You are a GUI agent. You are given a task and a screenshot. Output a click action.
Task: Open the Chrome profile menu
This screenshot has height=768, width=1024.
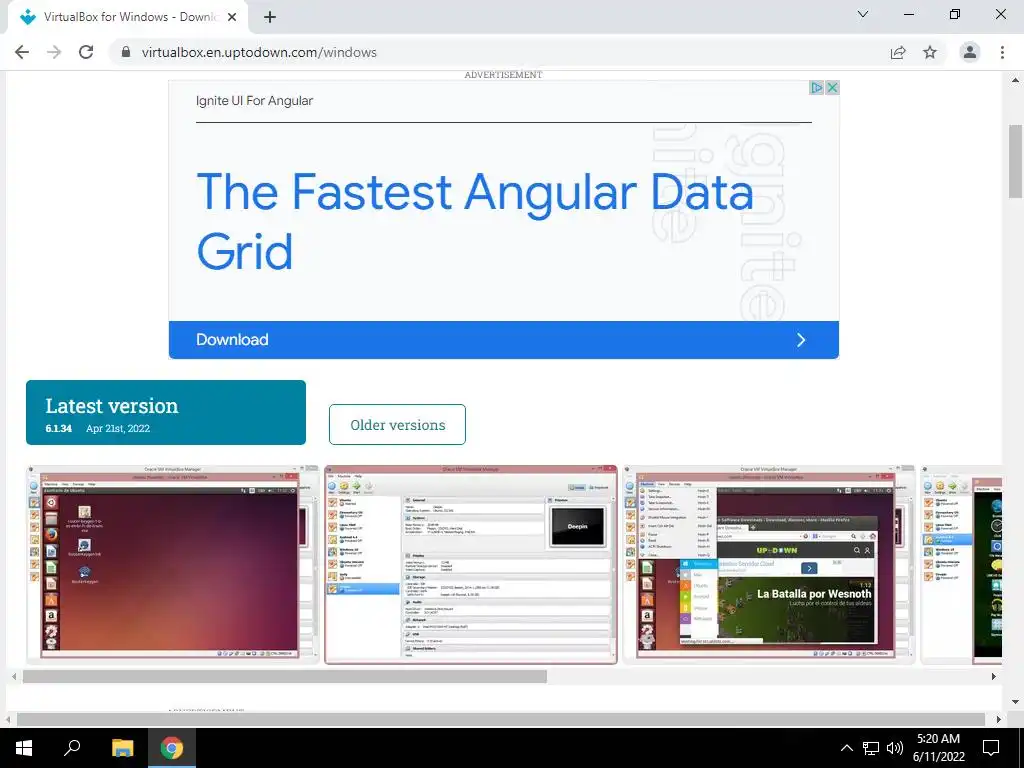coord(970,52)
